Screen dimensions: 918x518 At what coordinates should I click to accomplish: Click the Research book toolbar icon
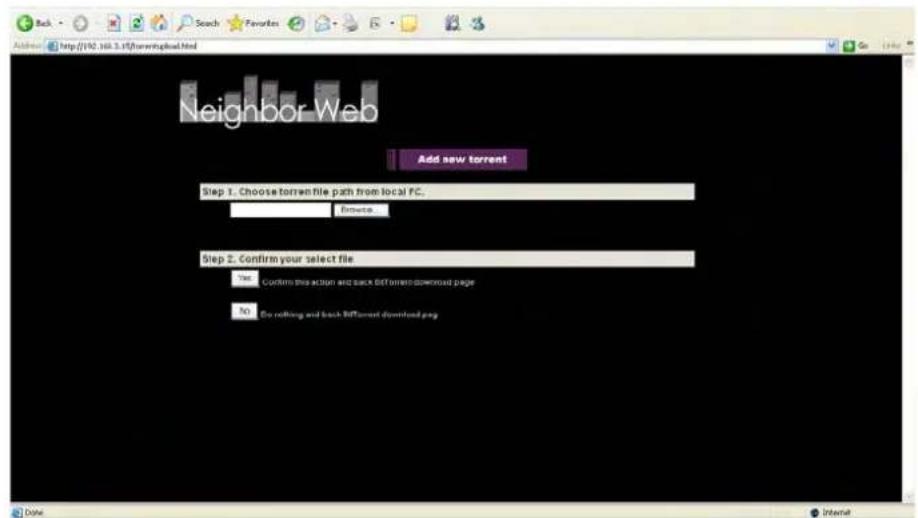[x=452, y=23]
